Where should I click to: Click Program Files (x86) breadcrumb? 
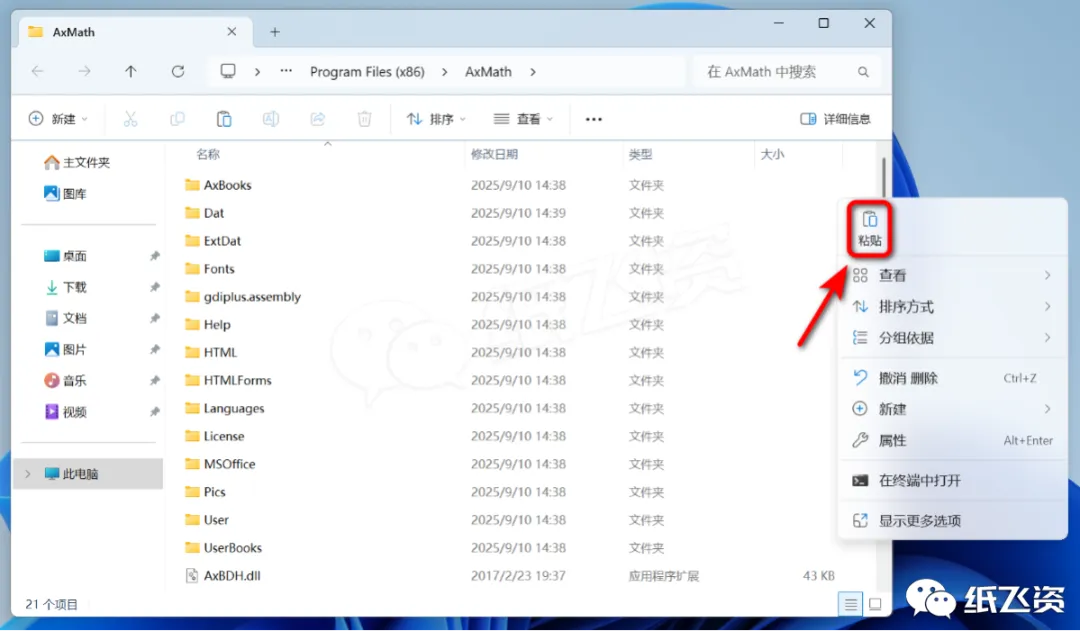[x=367, y=72]
